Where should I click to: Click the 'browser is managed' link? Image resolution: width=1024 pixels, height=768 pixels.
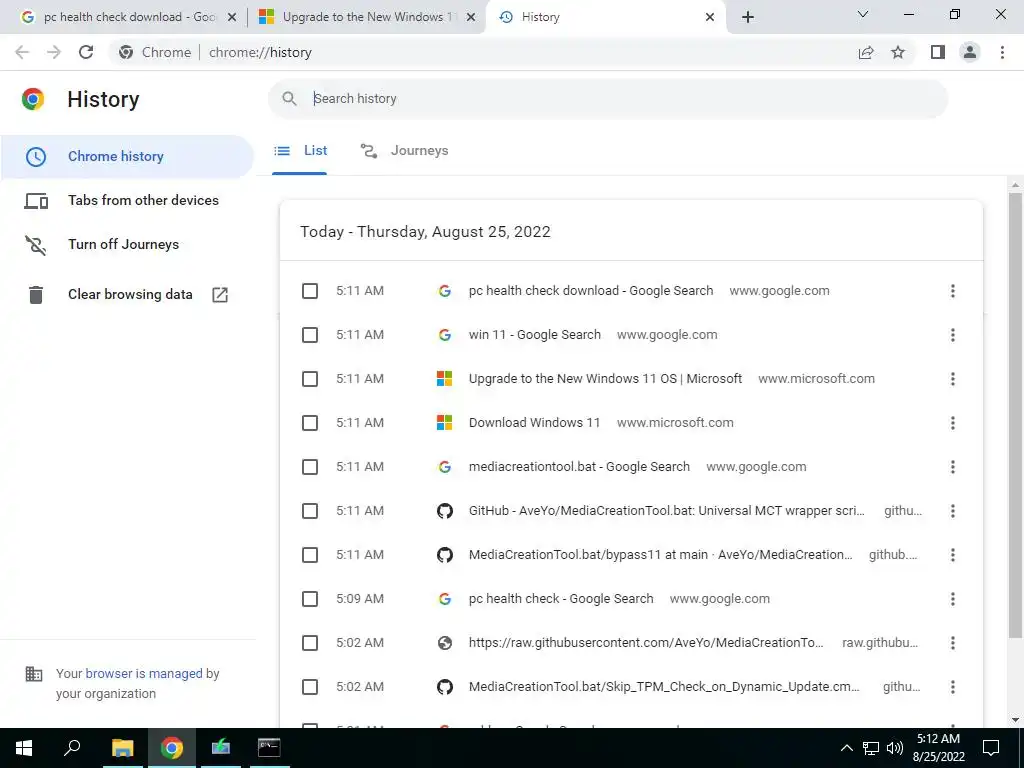(x=144, y=673)
